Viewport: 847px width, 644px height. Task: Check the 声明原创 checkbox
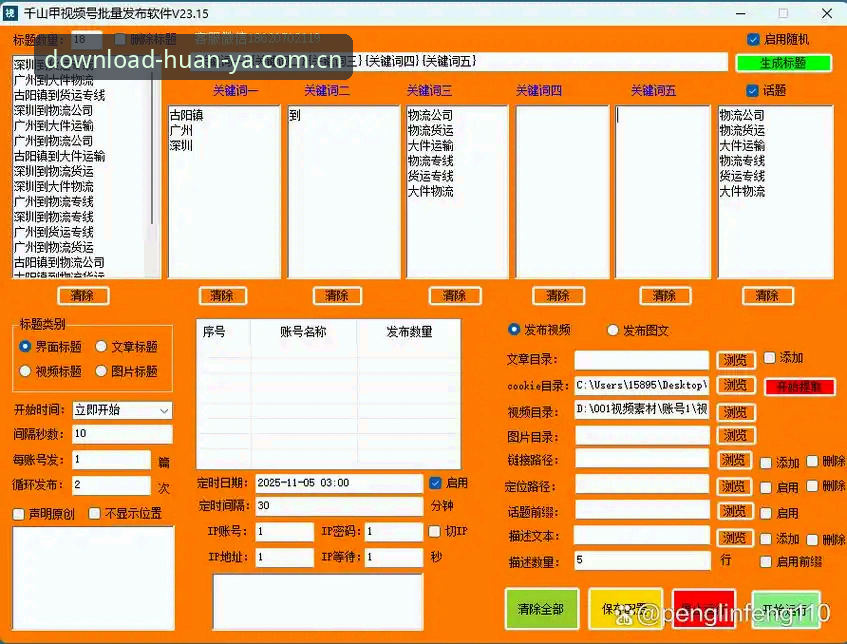(x=19, y=514)
